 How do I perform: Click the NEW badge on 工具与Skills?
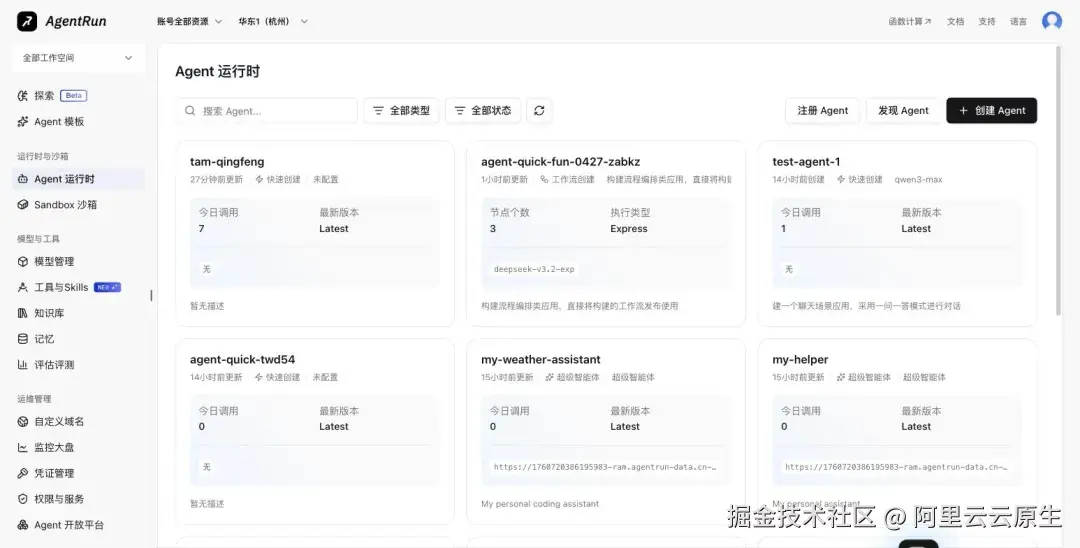click(x=107, y=287)
